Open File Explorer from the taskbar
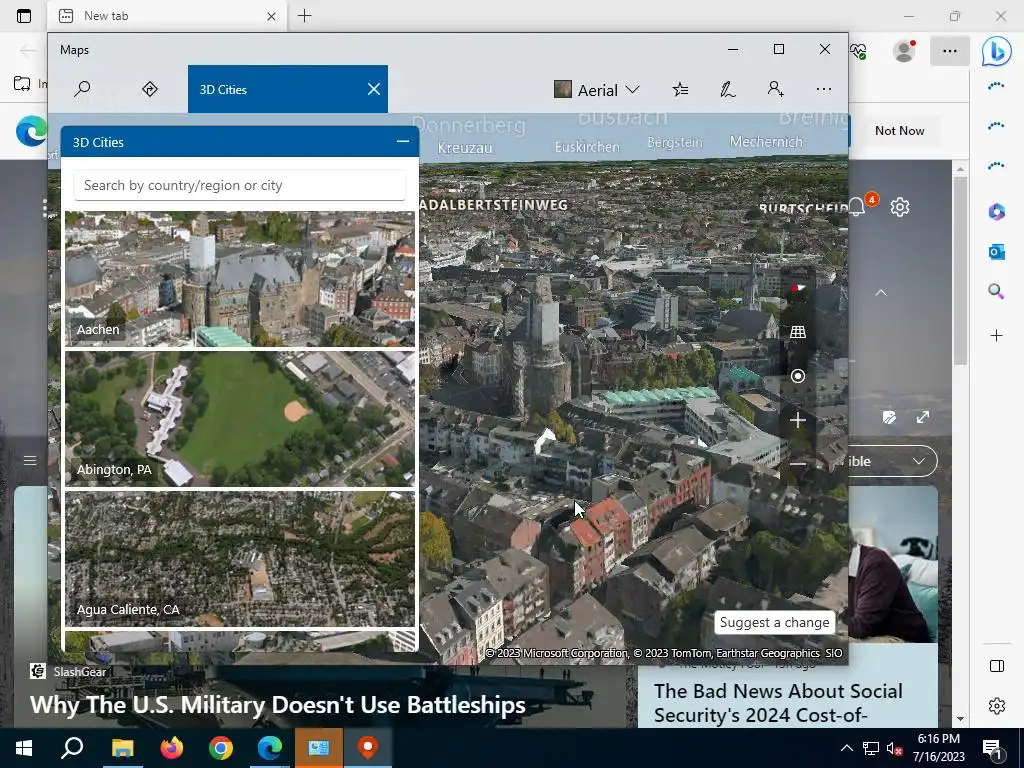 pyautogui.click(x=122, y=748)
